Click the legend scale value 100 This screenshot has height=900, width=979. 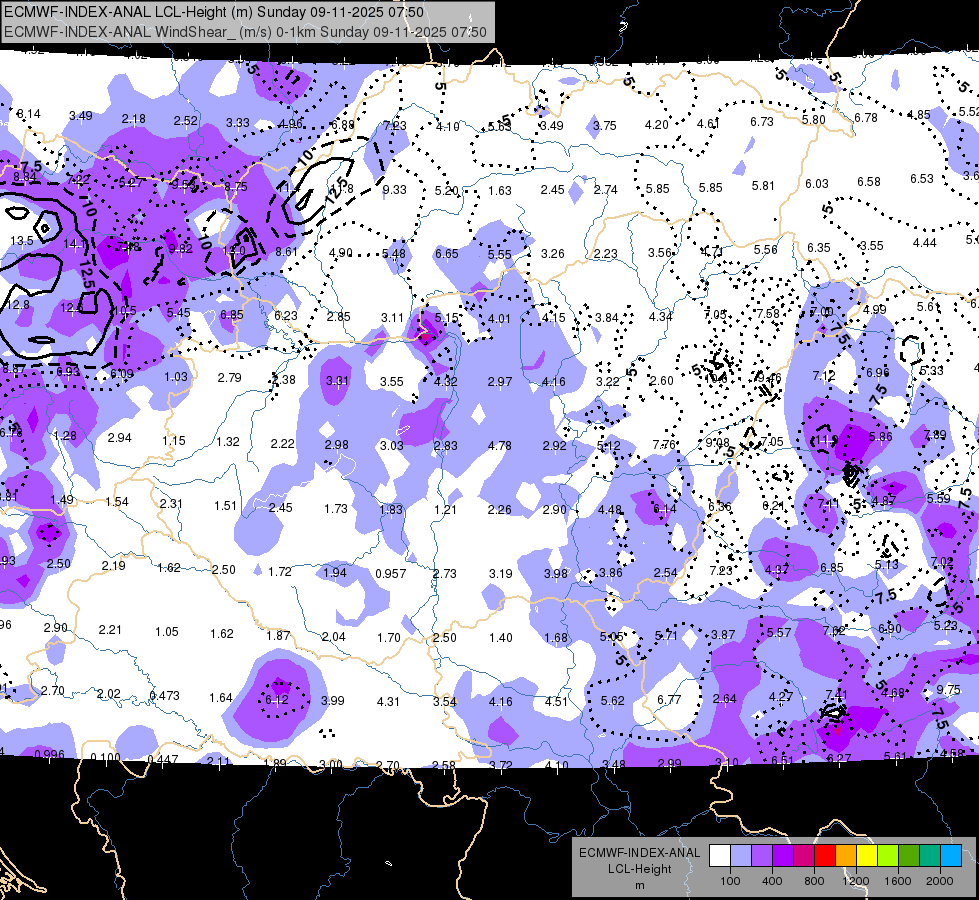point(730,881)
